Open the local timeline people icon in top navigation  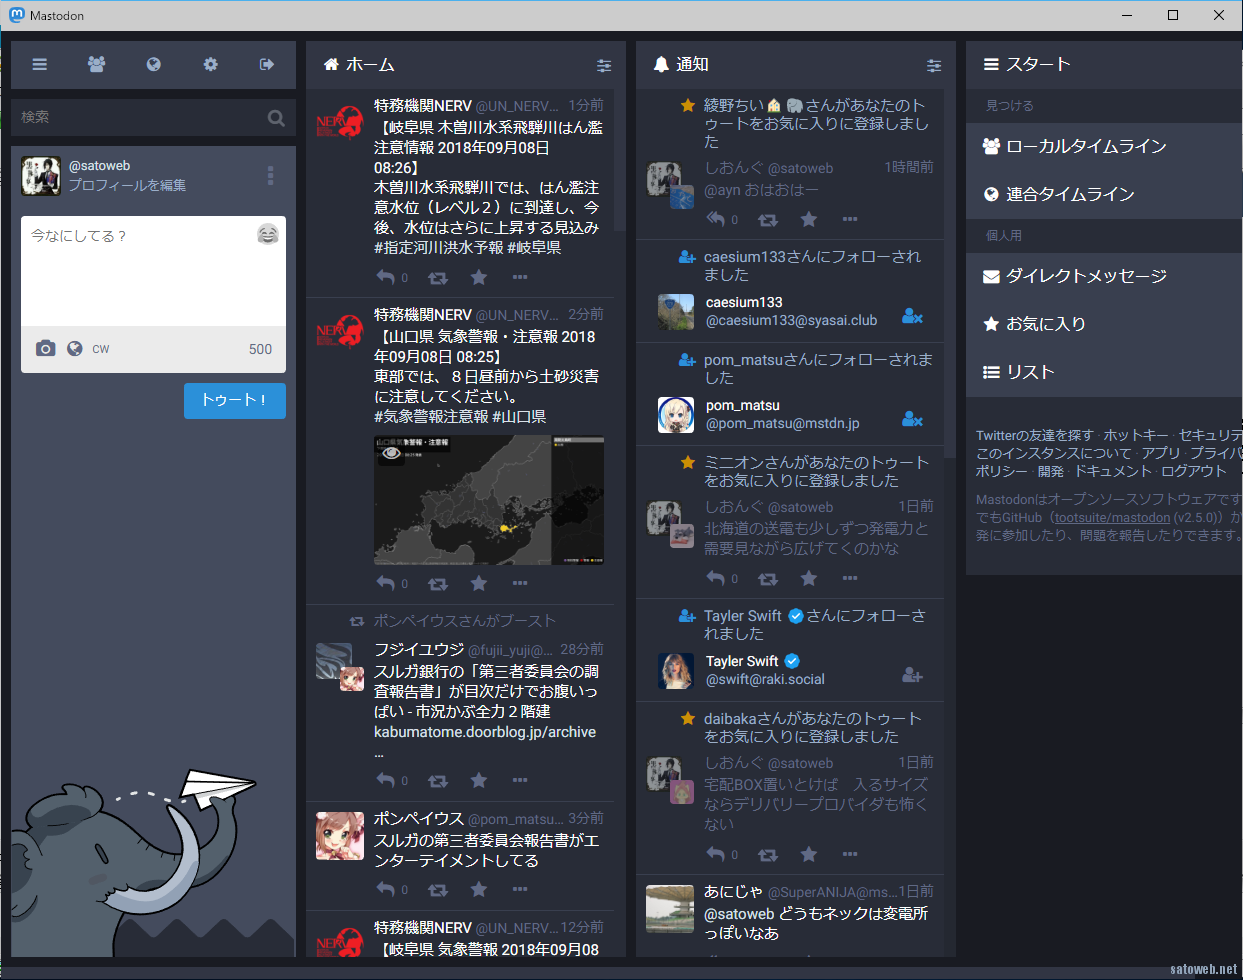[x=96, y=64]
